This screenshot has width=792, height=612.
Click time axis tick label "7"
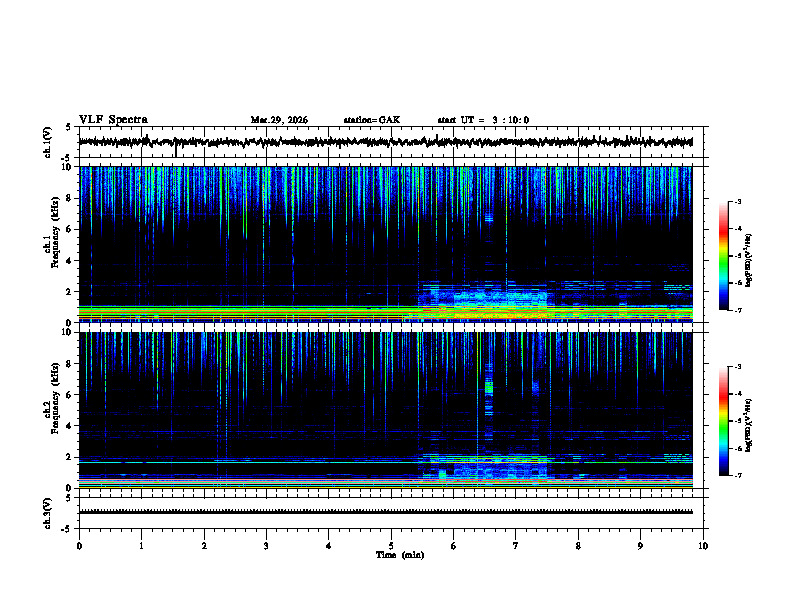[x=516, y=546]
